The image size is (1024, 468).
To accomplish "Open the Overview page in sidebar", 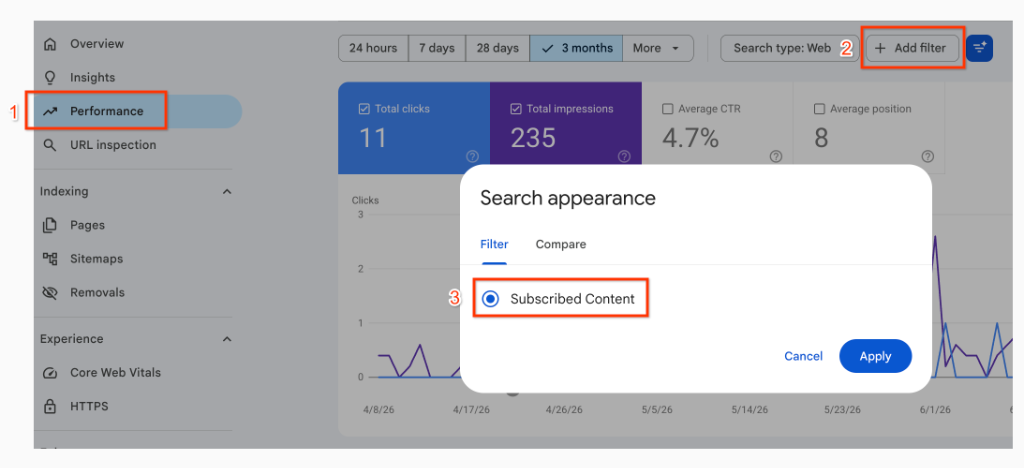I will (97, 44).
